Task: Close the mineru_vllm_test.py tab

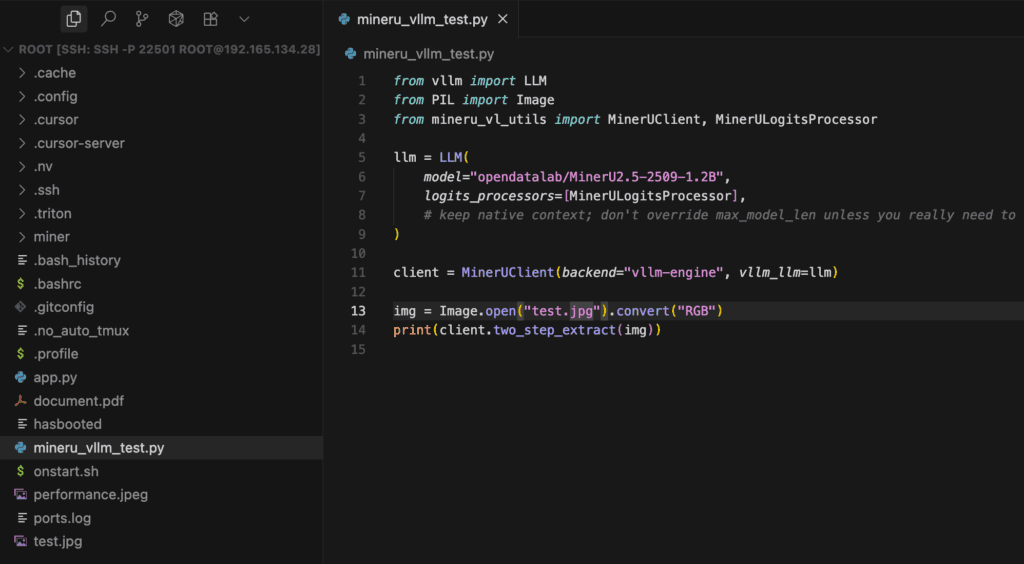Action: [502, 19]
